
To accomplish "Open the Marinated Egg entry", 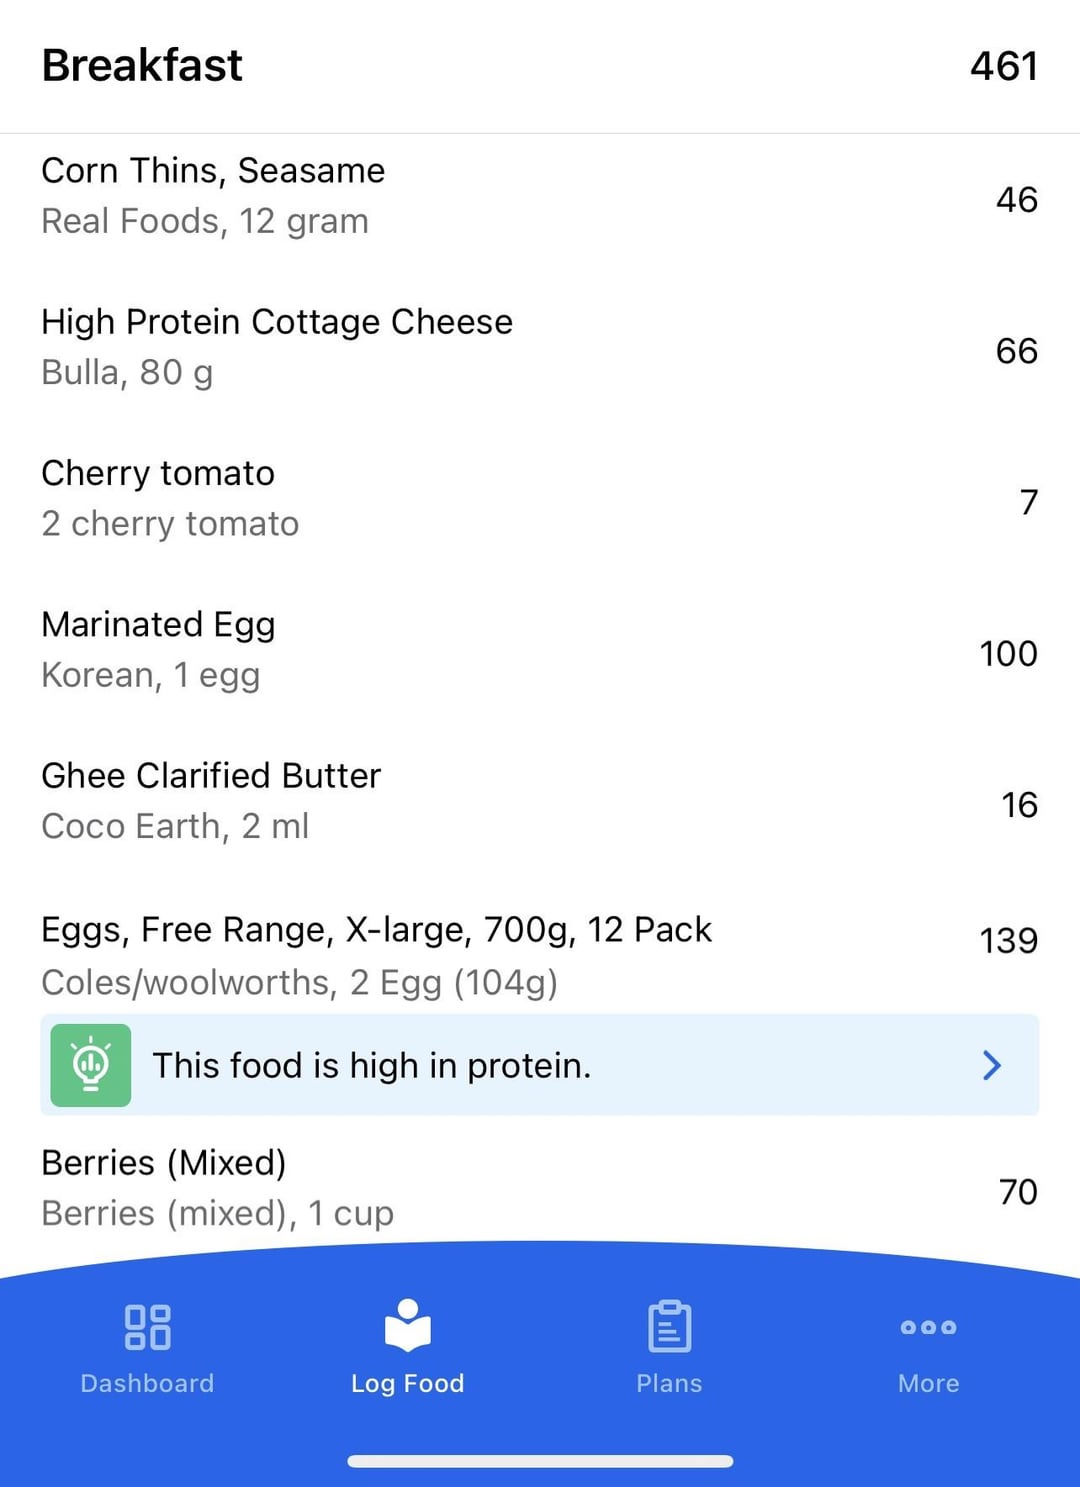I will (x=540, y=650).
